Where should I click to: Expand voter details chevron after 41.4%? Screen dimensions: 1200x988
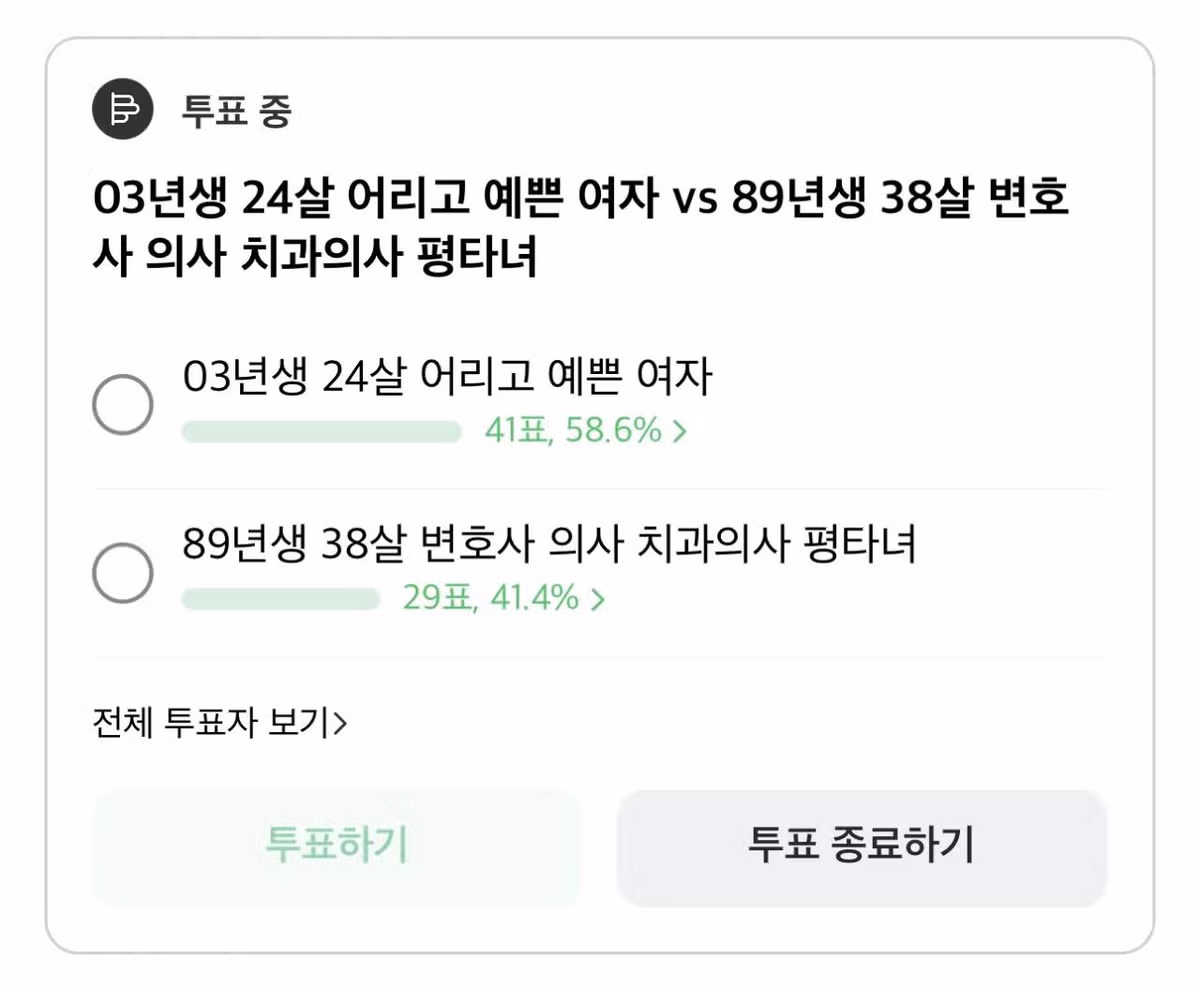click(599, 599)
